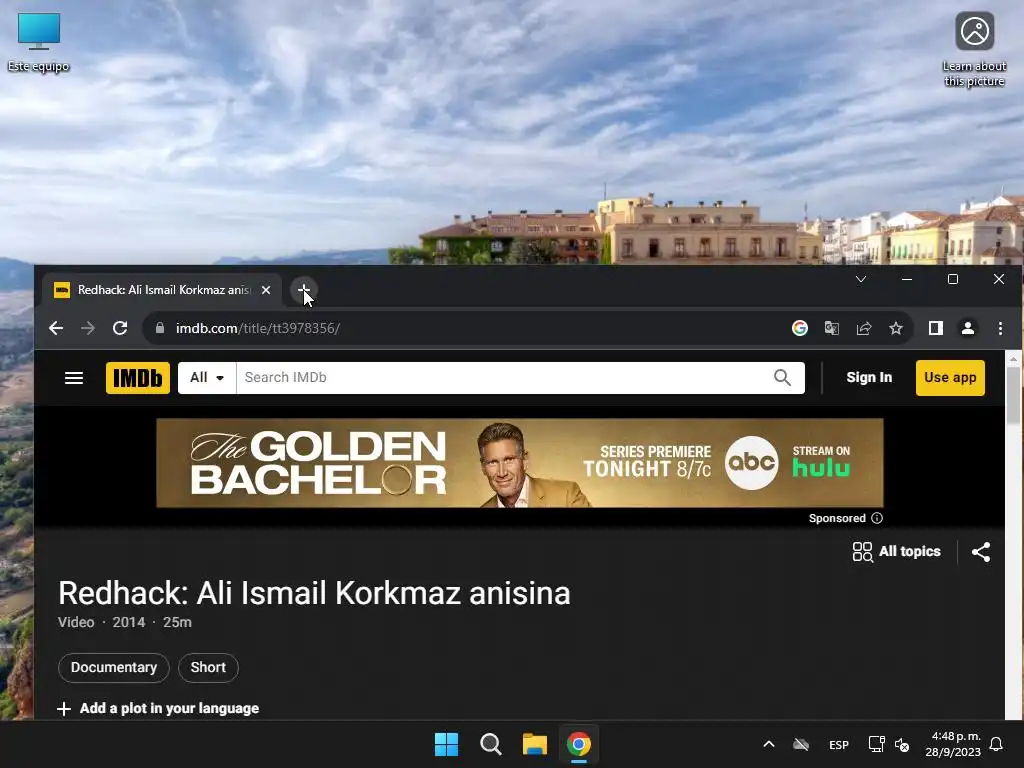Click Add a plot in your language
The width and height of the screenshot is (1024, 768).
[158, 709]
